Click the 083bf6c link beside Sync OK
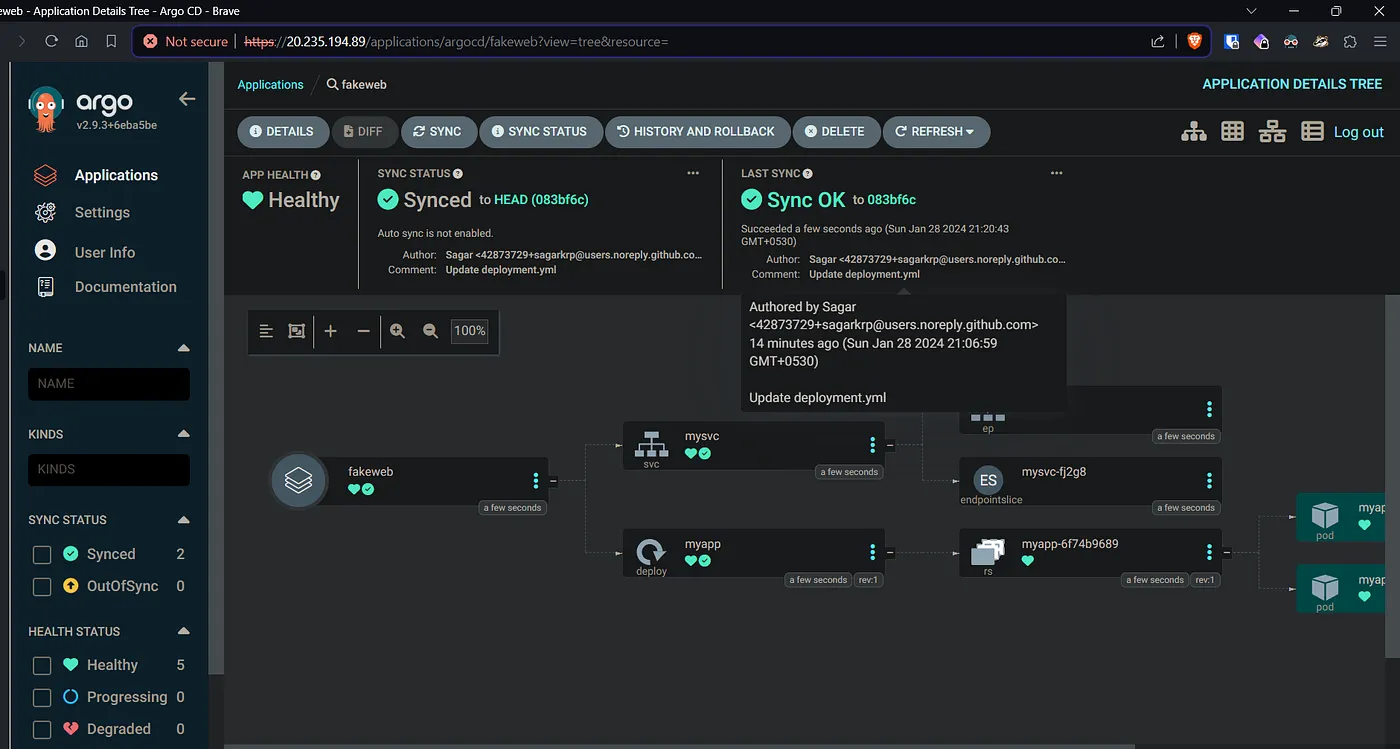This screenshot has width=1400, height=749. [892, 200]
